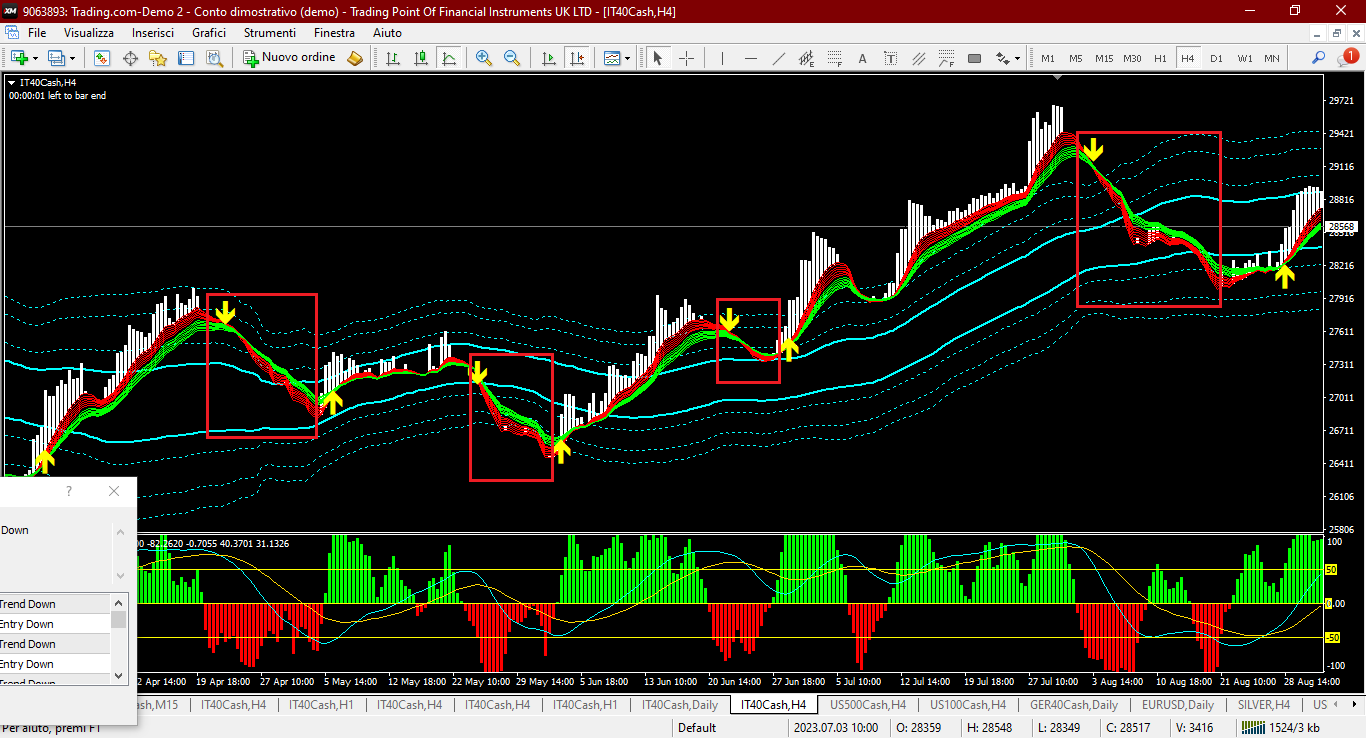Image resolution: width=1366 pixels, height=738 pixels.
Task: Switch to SILVER,H4 chart tab
Action: click(1263, 705)
